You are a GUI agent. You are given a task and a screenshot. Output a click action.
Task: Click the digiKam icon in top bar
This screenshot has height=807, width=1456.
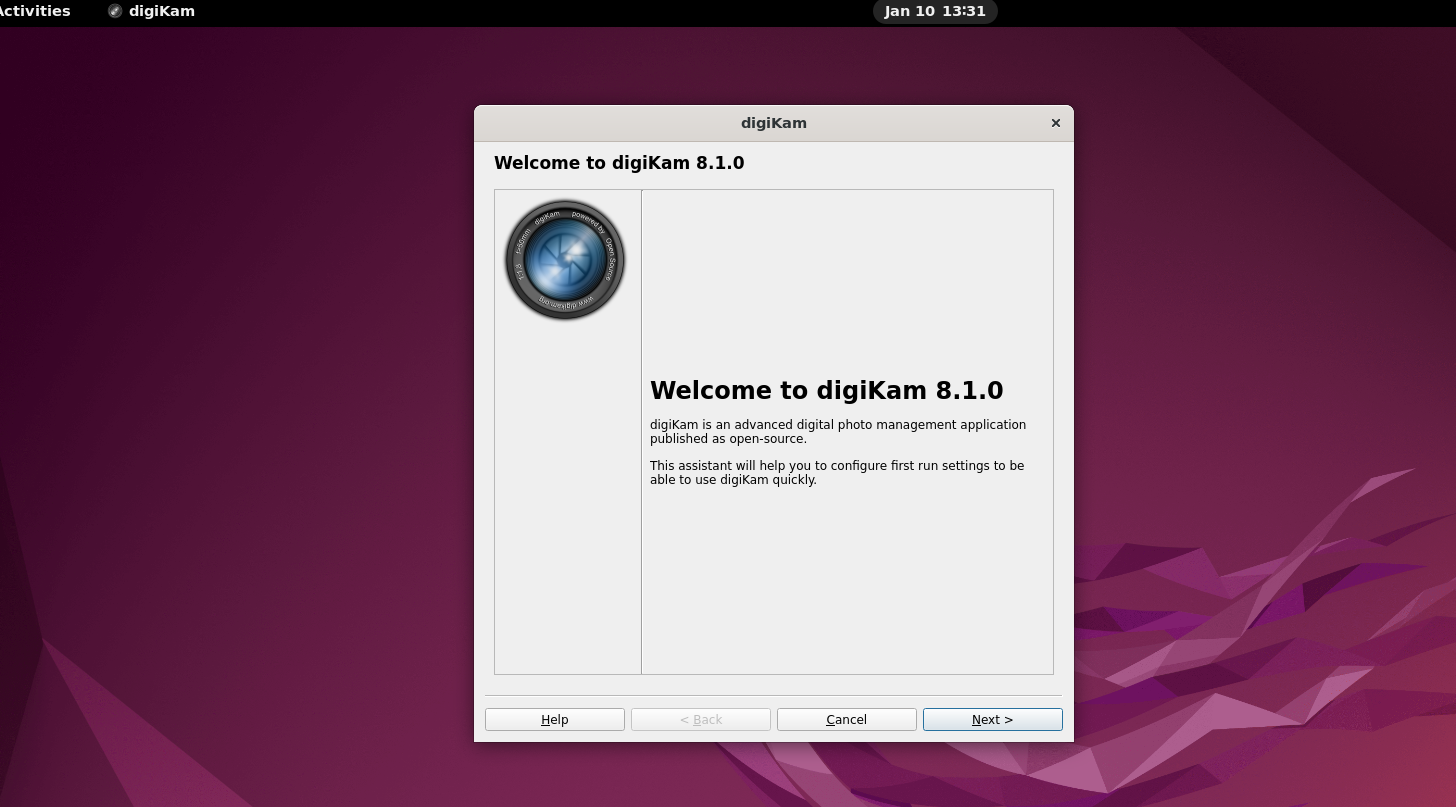(x=115, y=11)
